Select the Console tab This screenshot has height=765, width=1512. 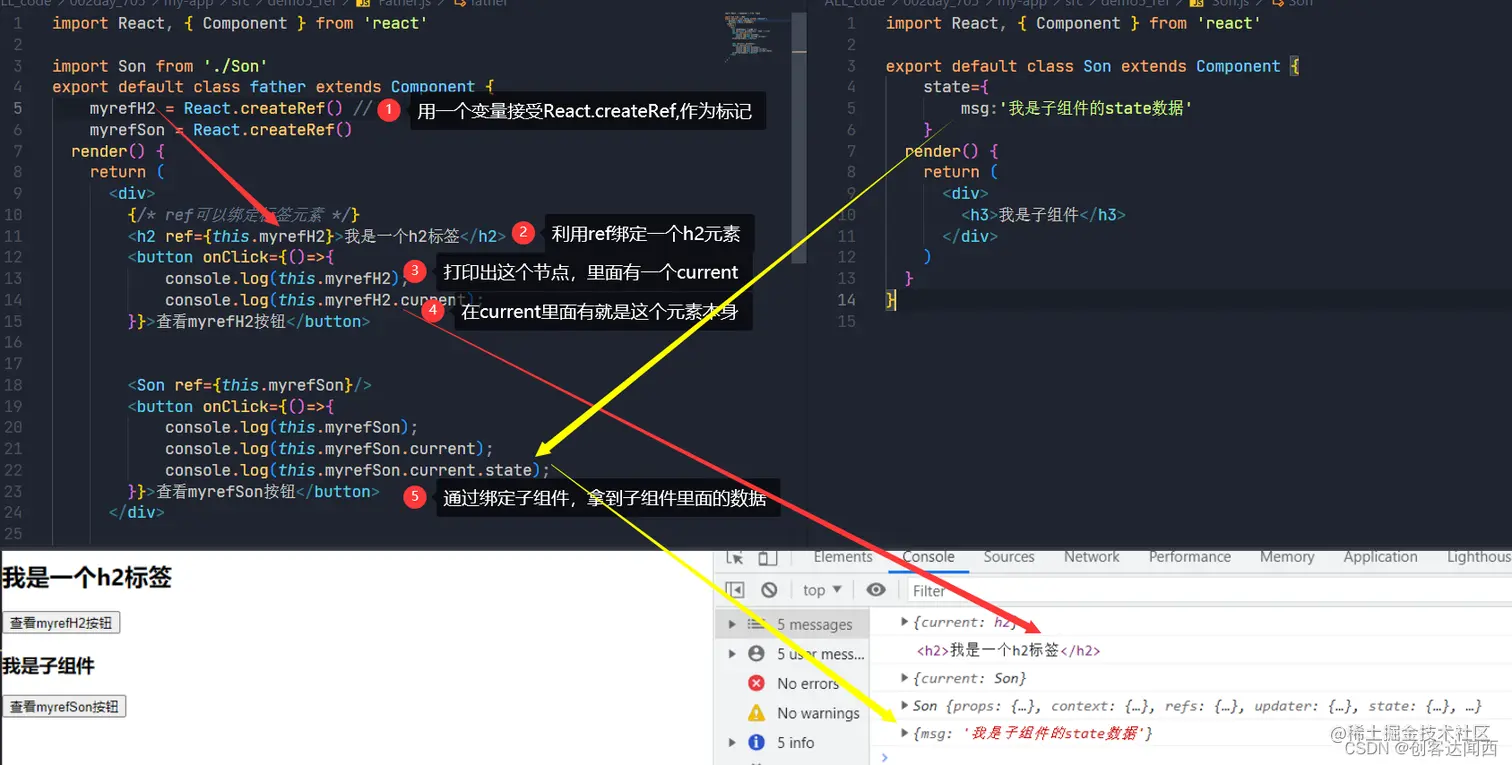pyautogui.click(x=928, y=557)
